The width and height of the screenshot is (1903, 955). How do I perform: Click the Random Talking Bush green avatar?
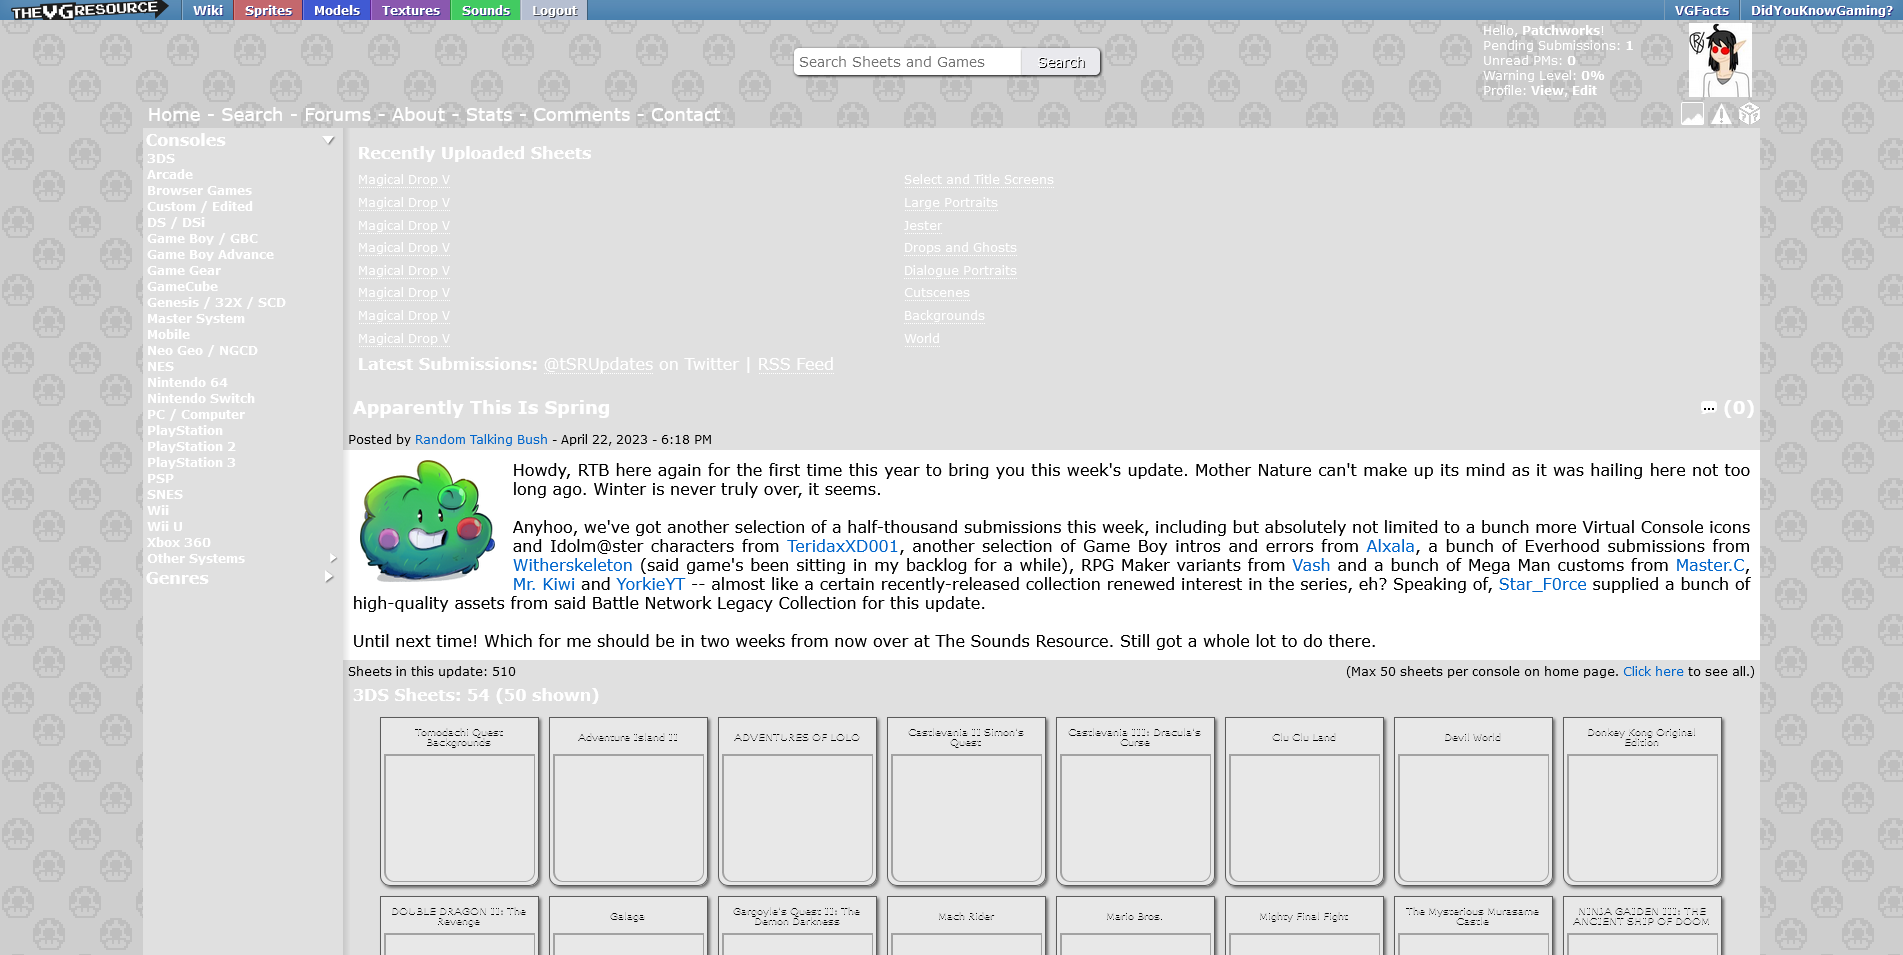click(x=426, y=520)
